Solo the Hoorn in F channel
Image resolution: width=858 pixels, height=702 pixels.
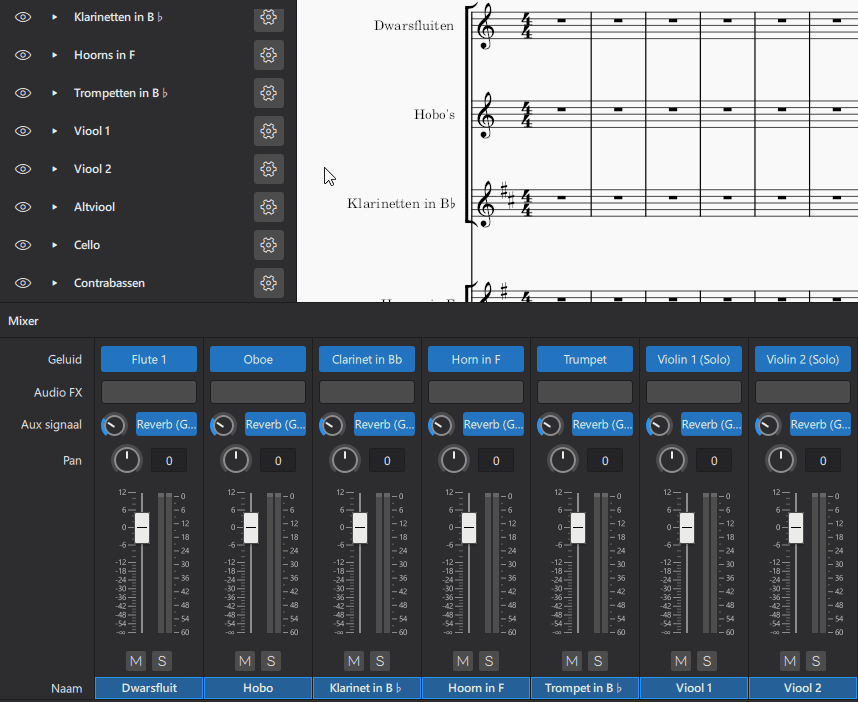click(489, 661)
